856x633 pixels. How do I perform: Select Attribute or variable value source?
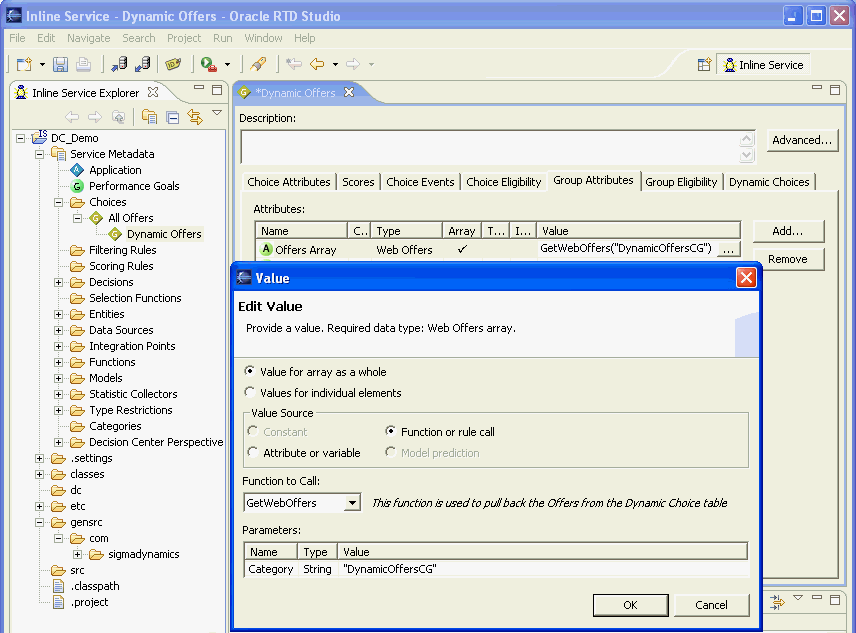pyautogui.click(x=252, y=452)
